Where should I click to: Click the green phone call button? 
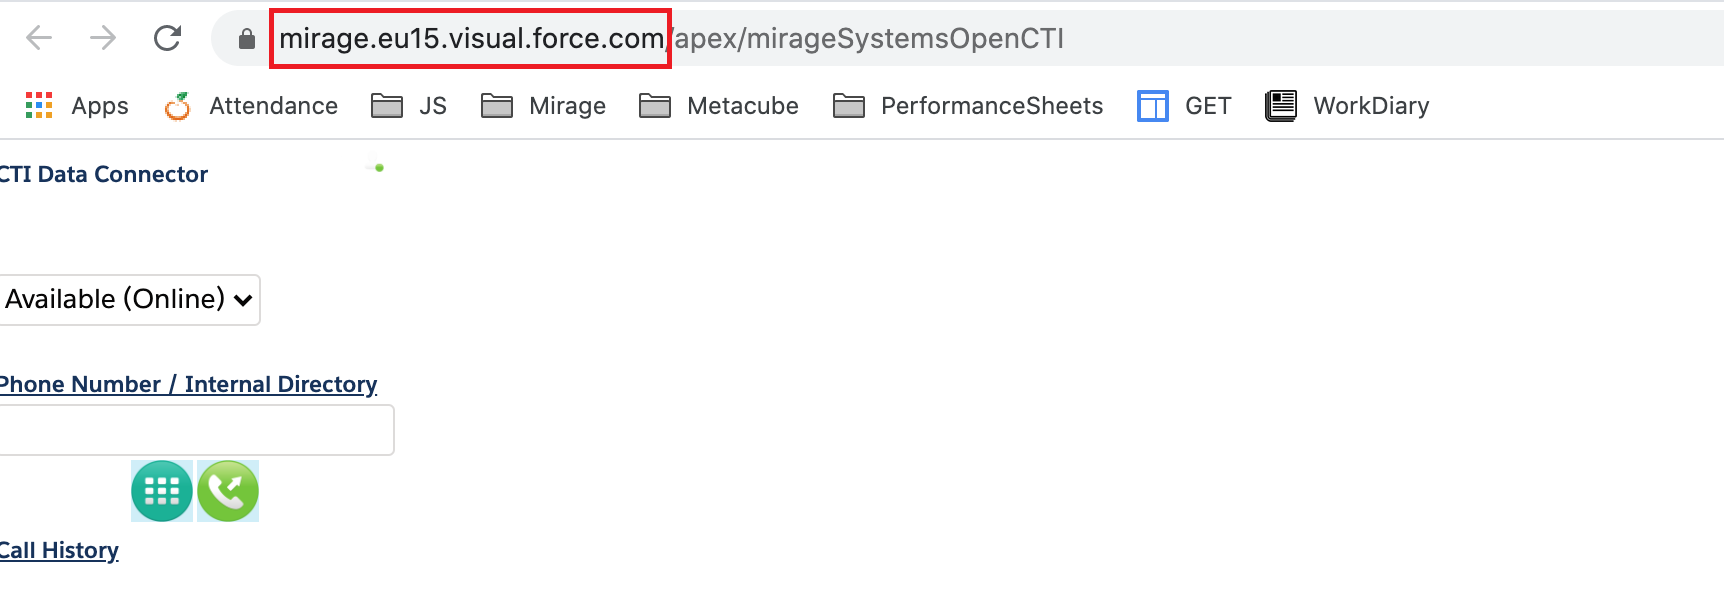[228, 491]
